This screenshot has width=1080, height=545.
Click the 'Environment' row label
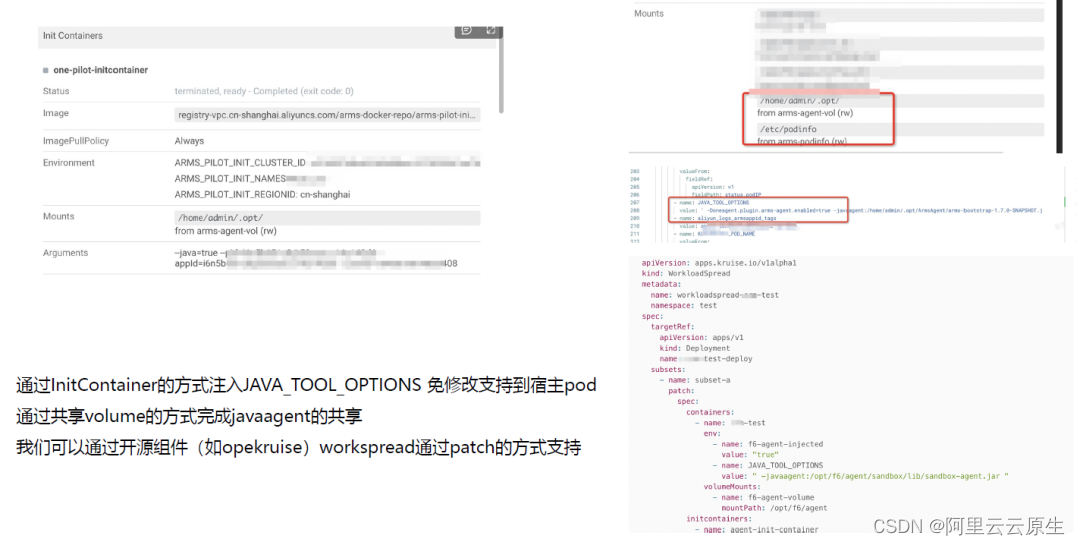coord(69,163)
